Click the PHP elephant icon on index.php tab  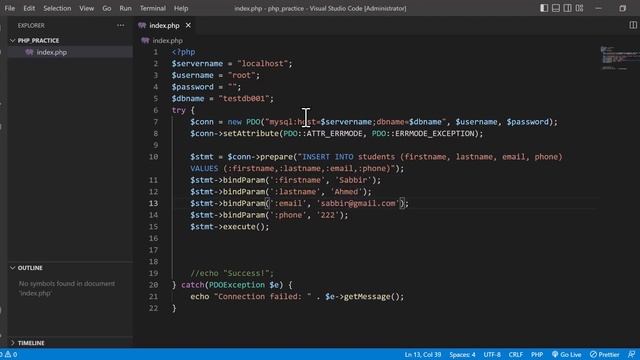[142, 25]
